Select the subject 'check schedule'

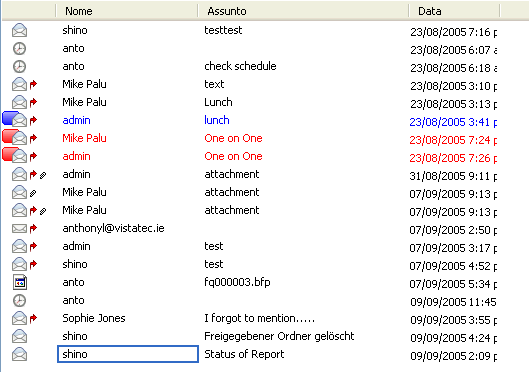pyautogui.click(x=240, y=66)
